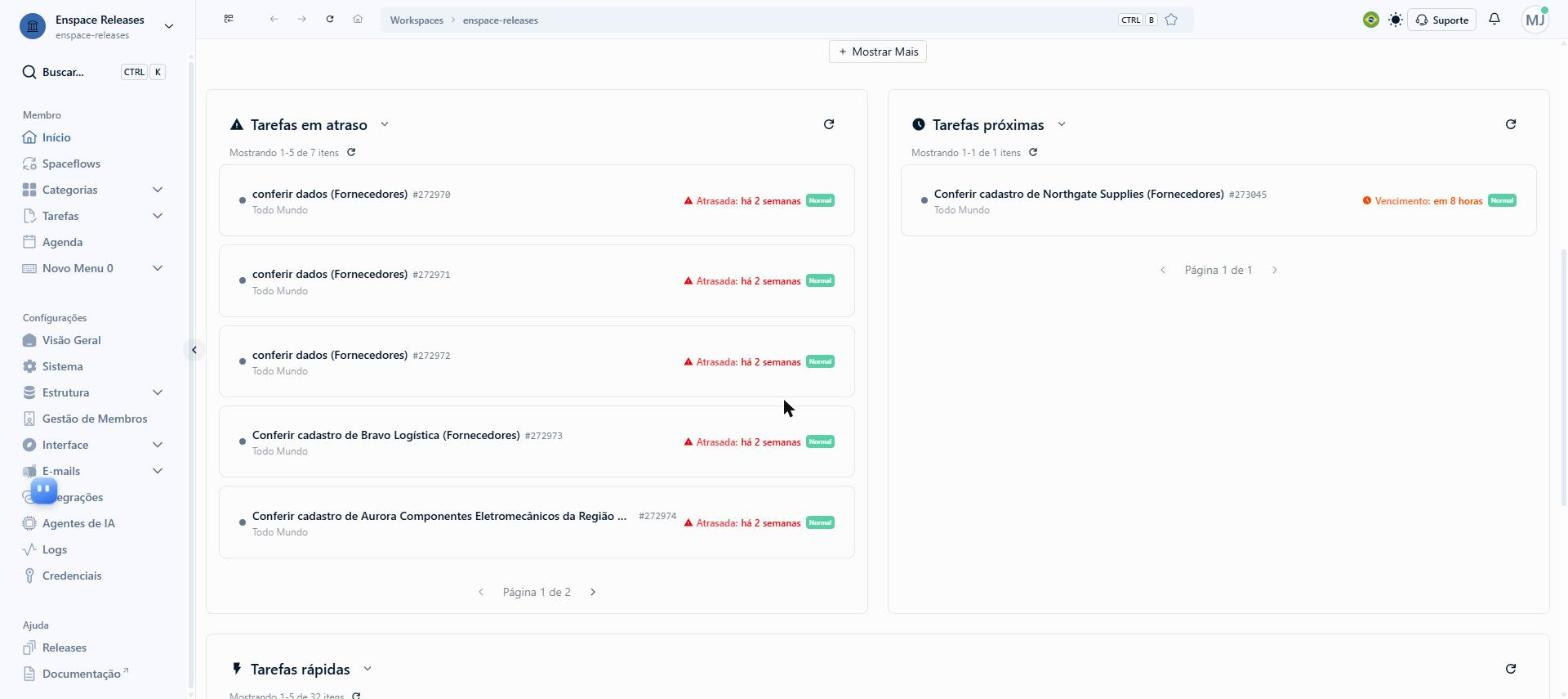This screenshot has width=1568, height=699.
Task: Go to Início in sidebar
Action: point(56,138)
